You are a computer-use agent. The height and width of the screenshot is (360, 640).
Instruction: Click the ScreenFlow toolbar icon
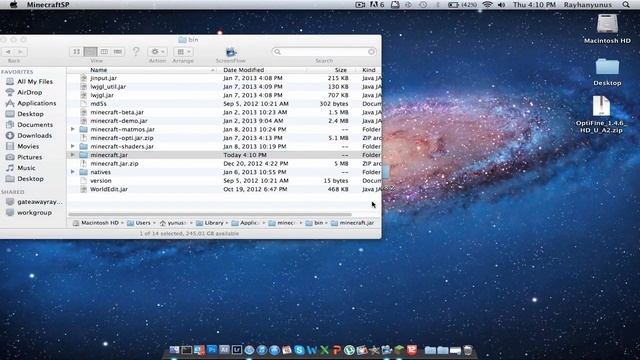[231, 52]
